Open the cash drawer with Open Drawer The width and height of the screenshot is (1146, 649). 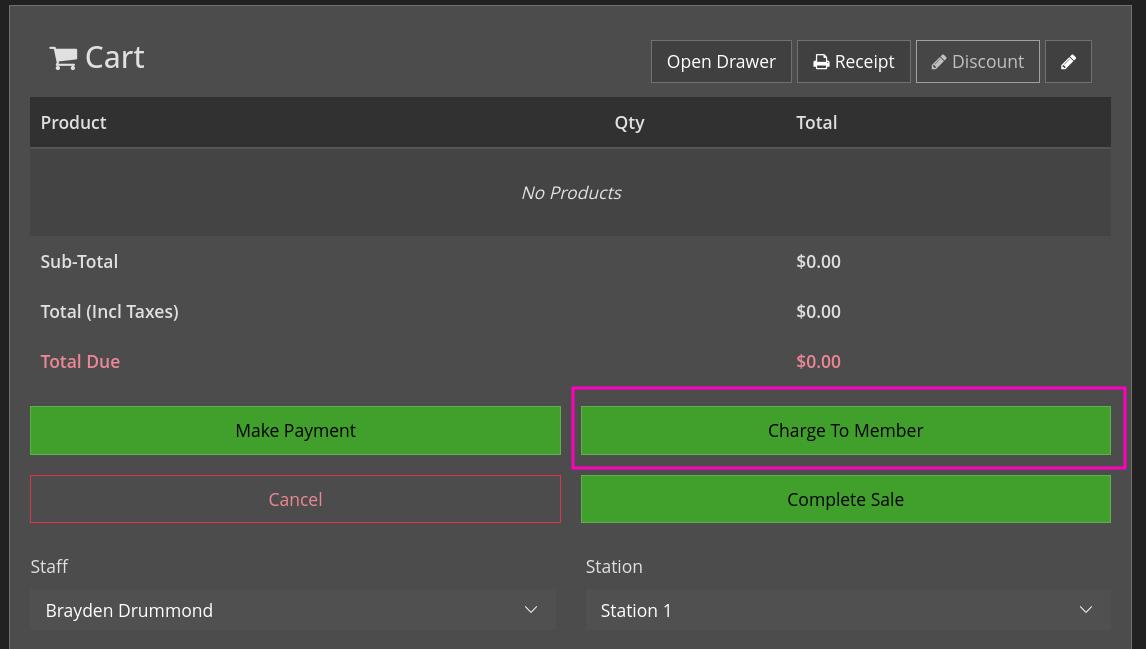pos(721,62)
